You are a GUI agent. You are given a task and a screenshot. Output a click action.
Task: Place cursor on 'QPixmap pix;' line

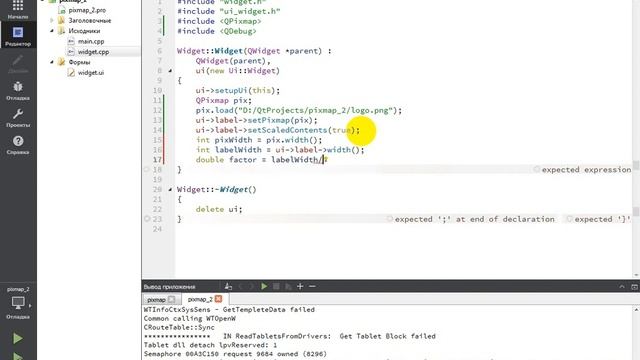224,100
